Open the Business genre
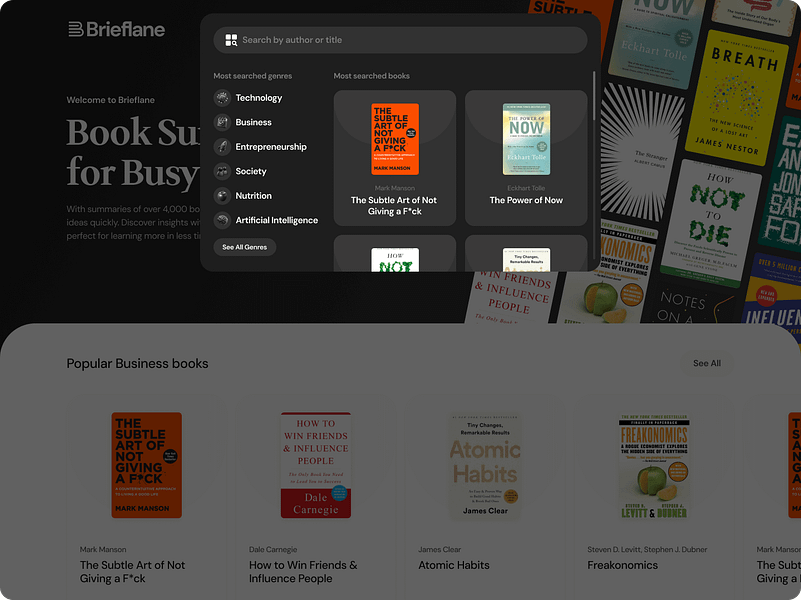801x600 pixels. click(253, 123)
